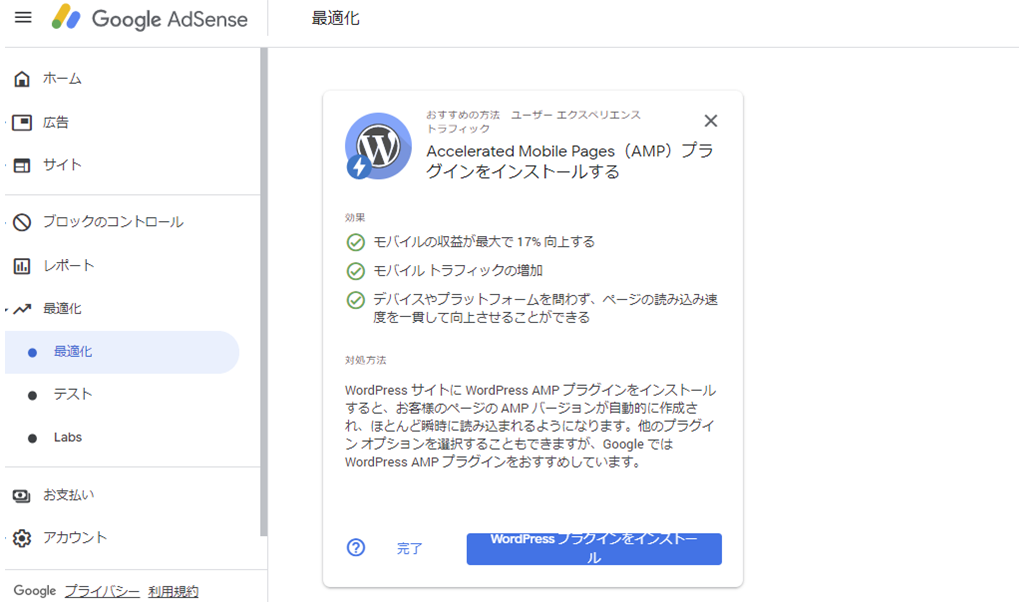1019x606 pixels.
Task: Click the モバイル トラフィックの増加 text
Action: pos(458,270)
